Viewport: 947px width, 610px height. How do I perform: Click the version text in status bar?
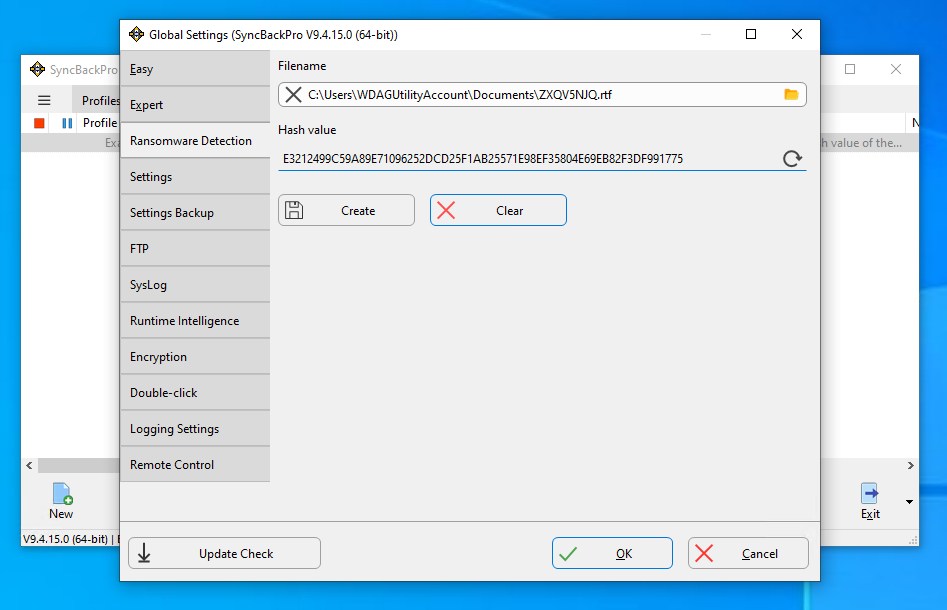click(x=65, y=539)
